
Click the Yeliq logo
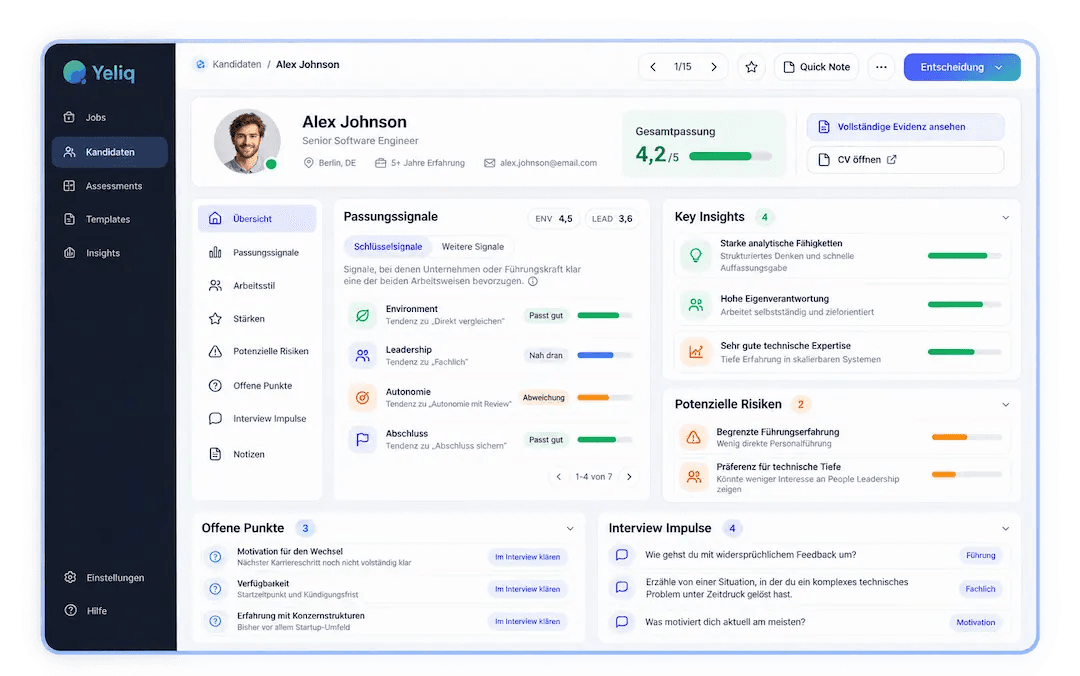(x=99, y=72)
